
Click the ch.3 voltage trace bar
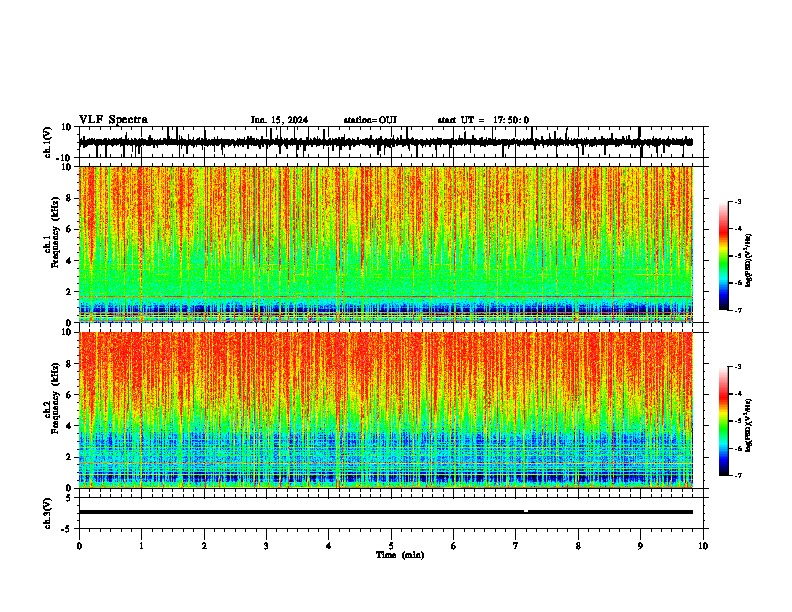385,512
